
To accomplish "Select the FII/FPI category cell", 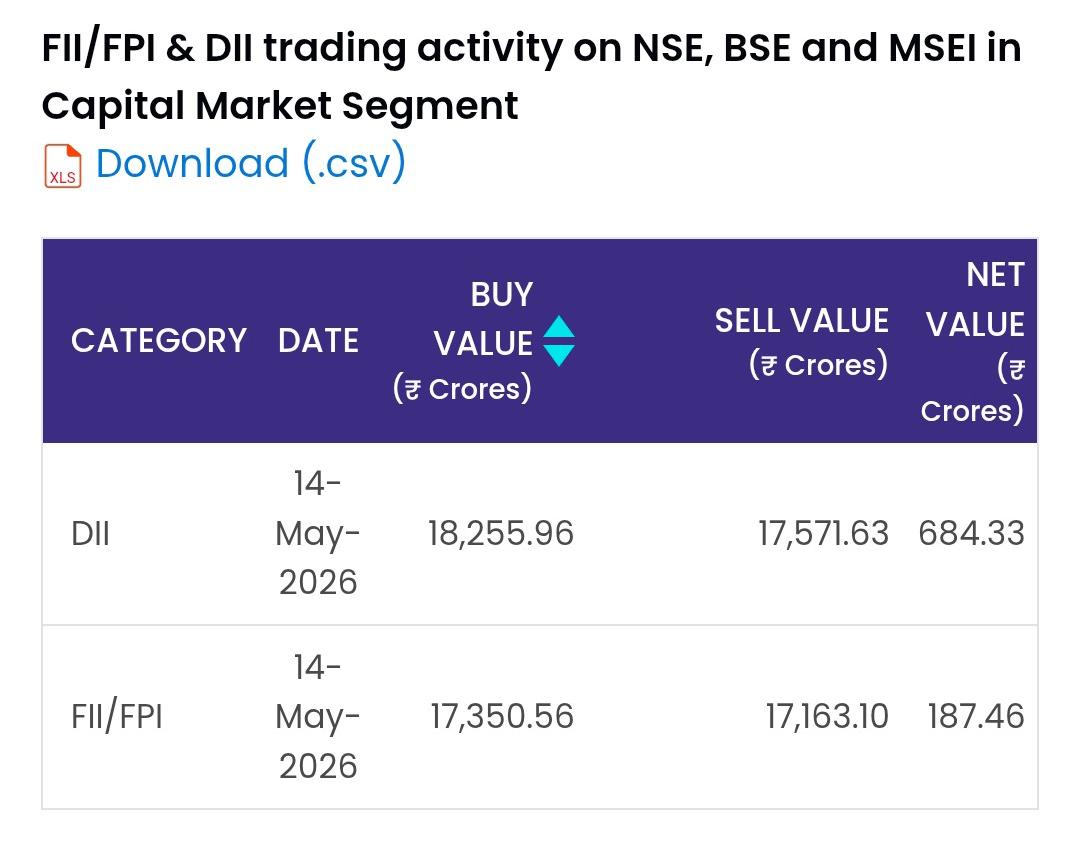I will 117,717.
